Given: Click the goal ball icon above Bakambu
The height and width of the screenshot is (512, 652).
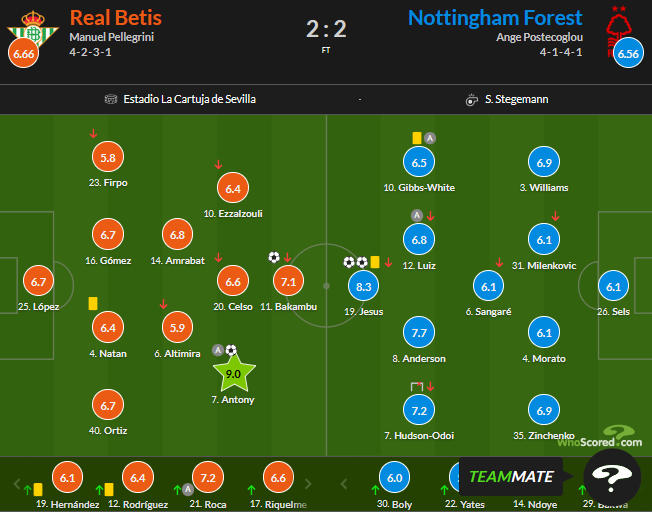Looking at the screenshot, I should pos(274,257).
